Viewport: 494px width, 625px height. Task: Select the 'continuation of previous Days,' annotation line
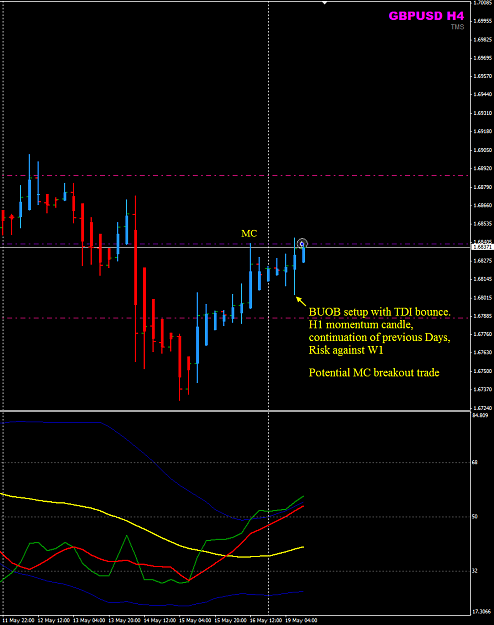point(380,337)
